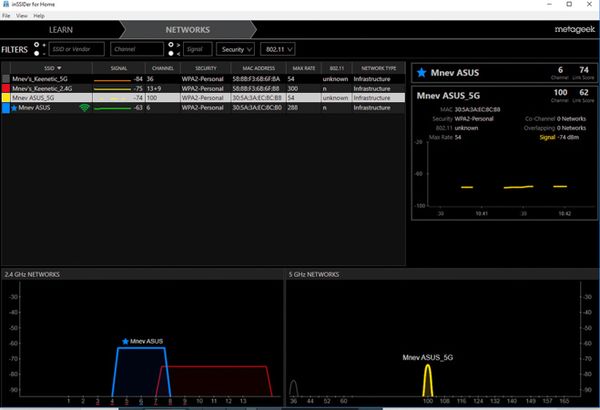Click the blue Mnev ASUS trapezoid in 2.4 GHz graph
Screen dimensions: 600x410
tap(141, 371)
